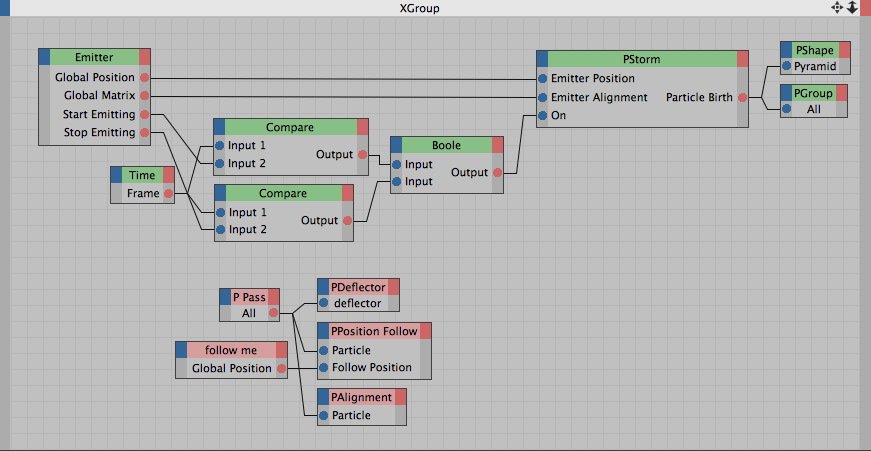Open the inputs menu on P Pass node

point(226,296)
